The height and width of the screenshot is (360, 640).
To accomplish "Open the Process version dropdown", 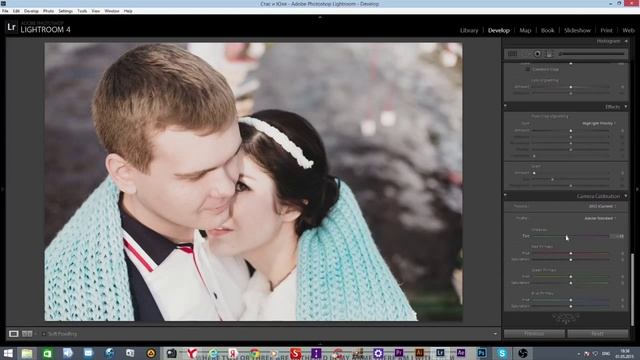I will (x=602, y=206).
